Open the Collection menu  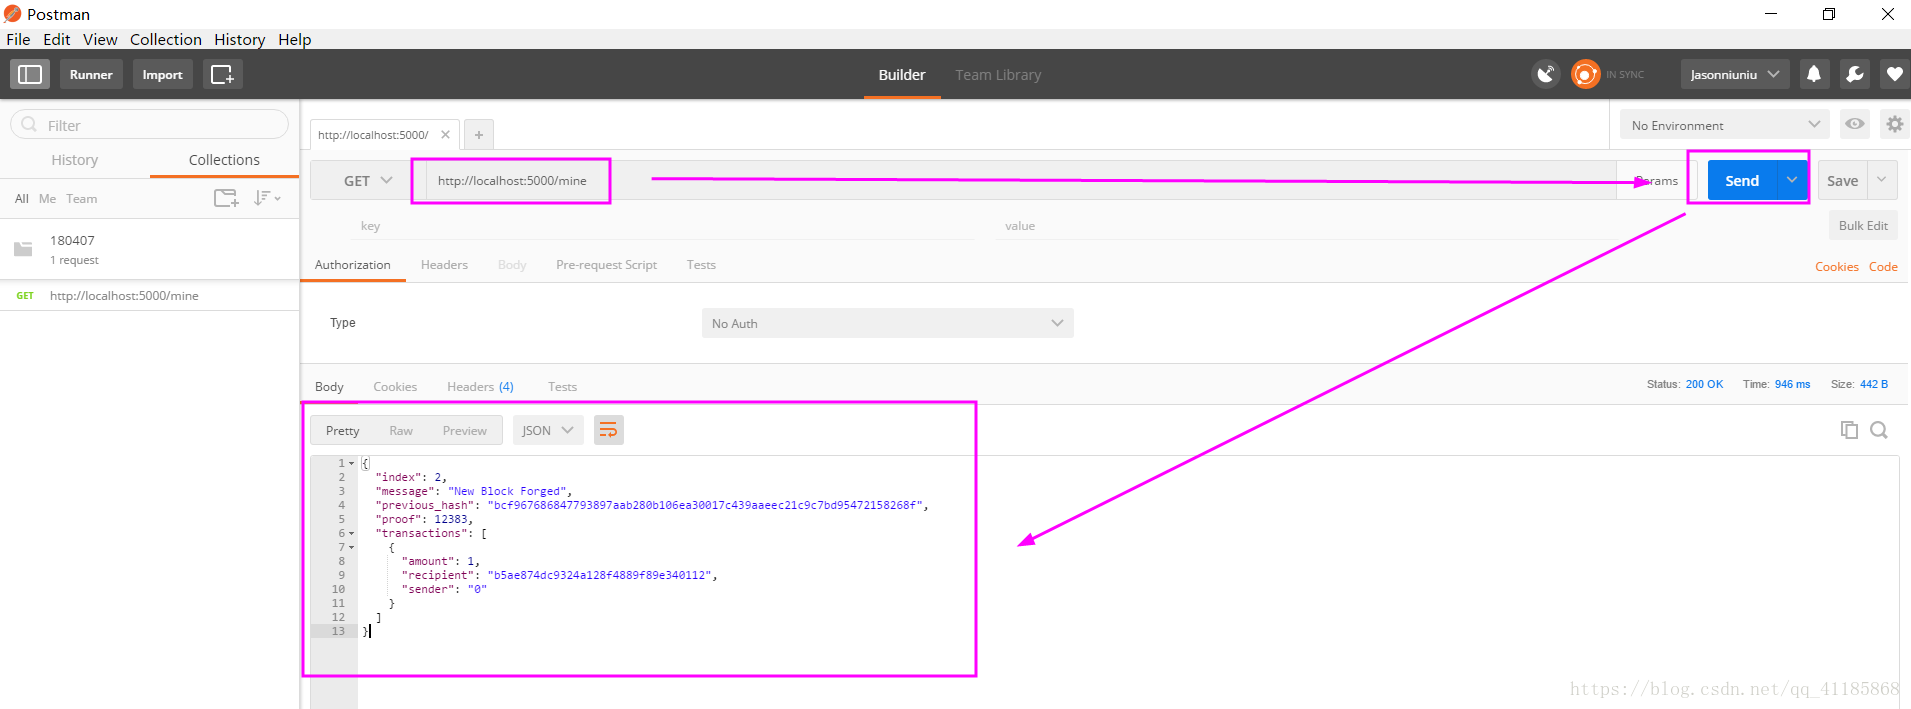tap(166, 39)
